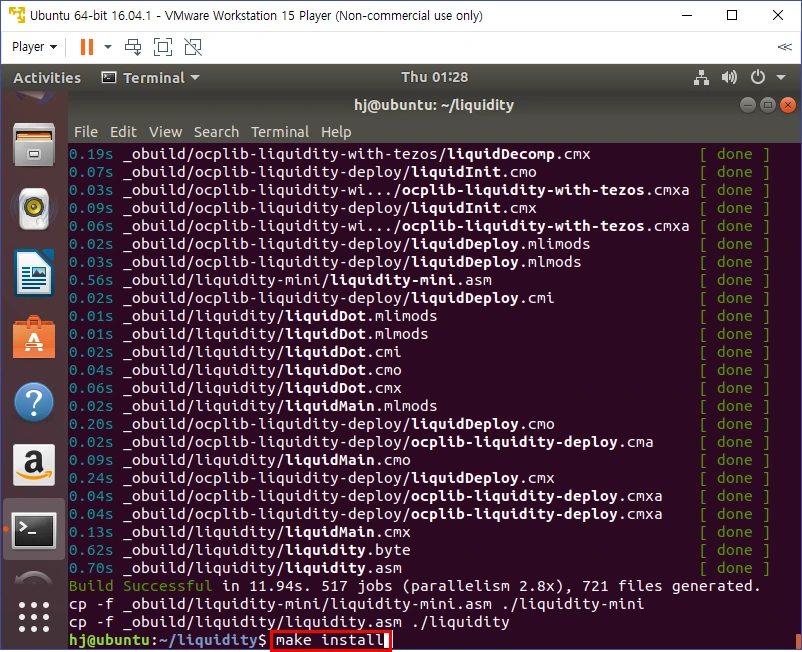Open the Player menu dropdown
Screen dimensions: 802x652
click(x=34, y=47)
